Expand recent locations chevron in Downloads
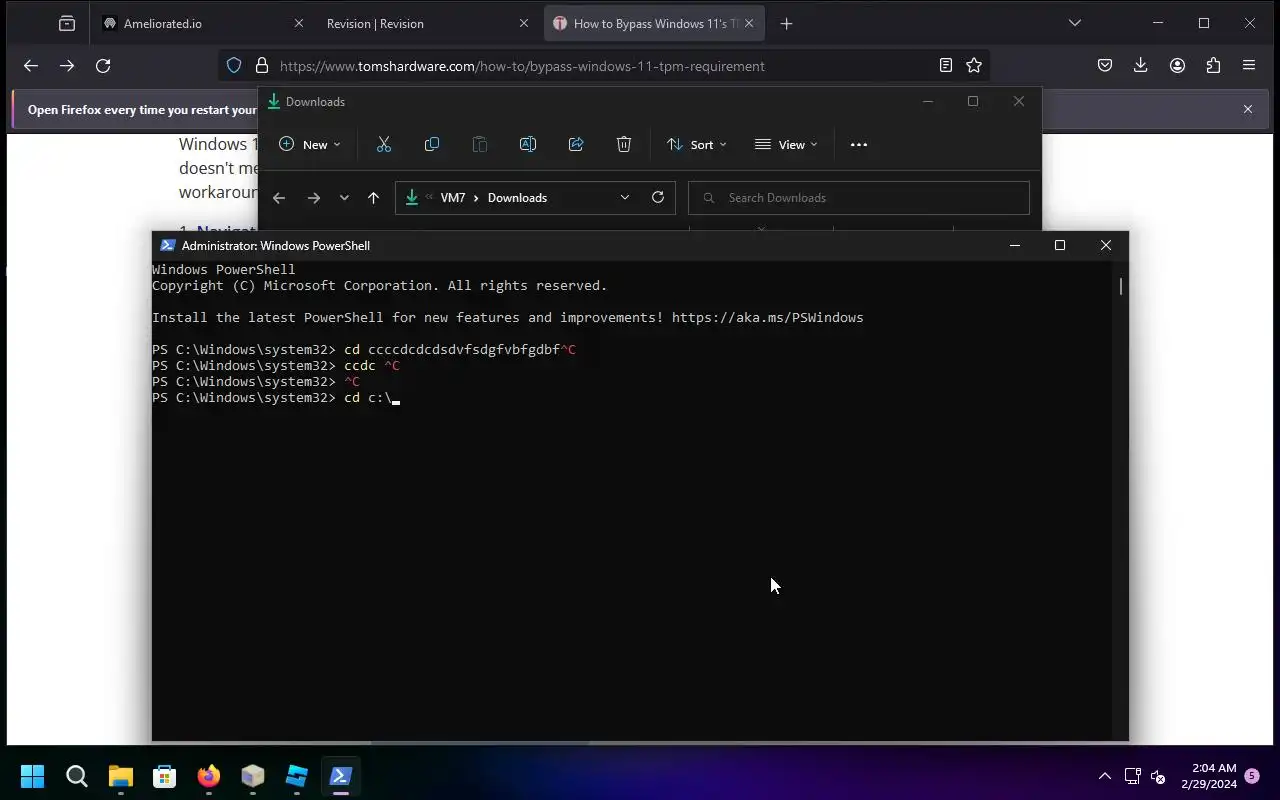1280x800 pixels. click(344, 198)
